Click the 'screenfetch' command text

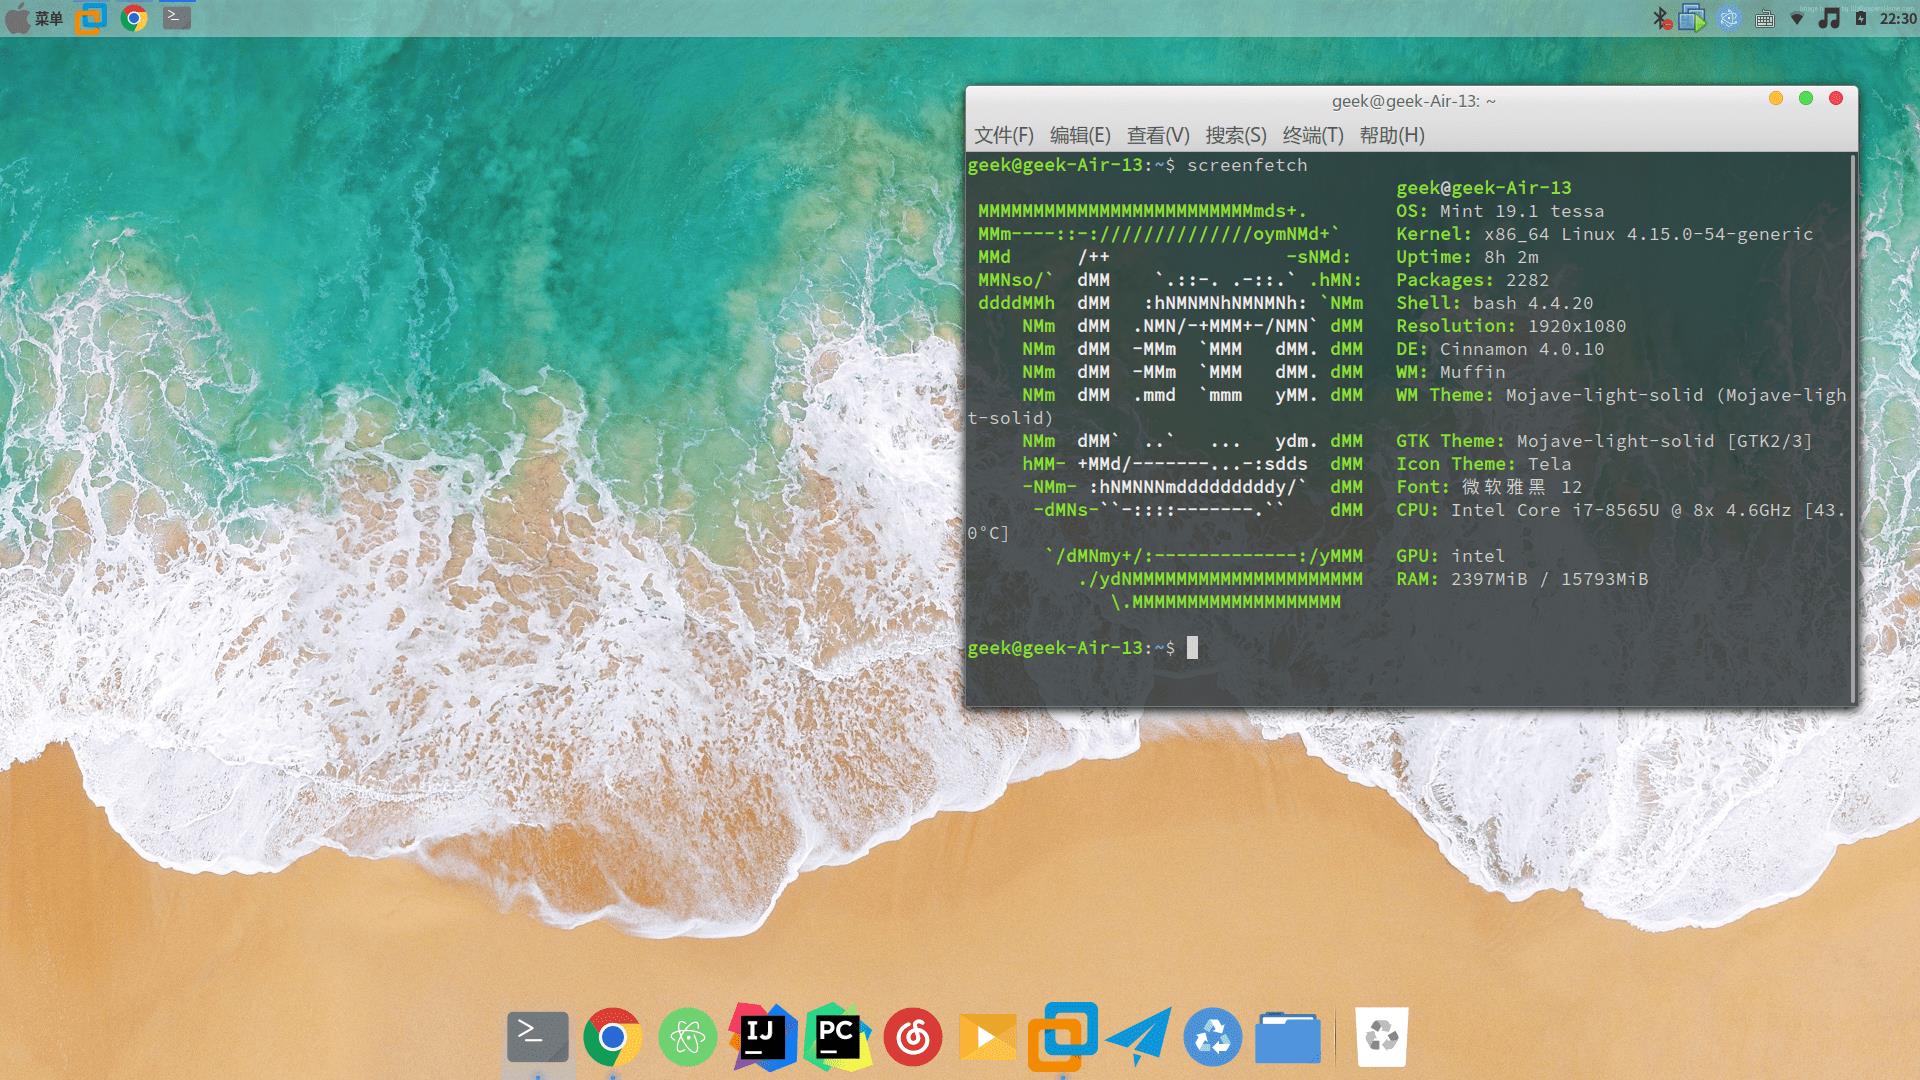1247,165
